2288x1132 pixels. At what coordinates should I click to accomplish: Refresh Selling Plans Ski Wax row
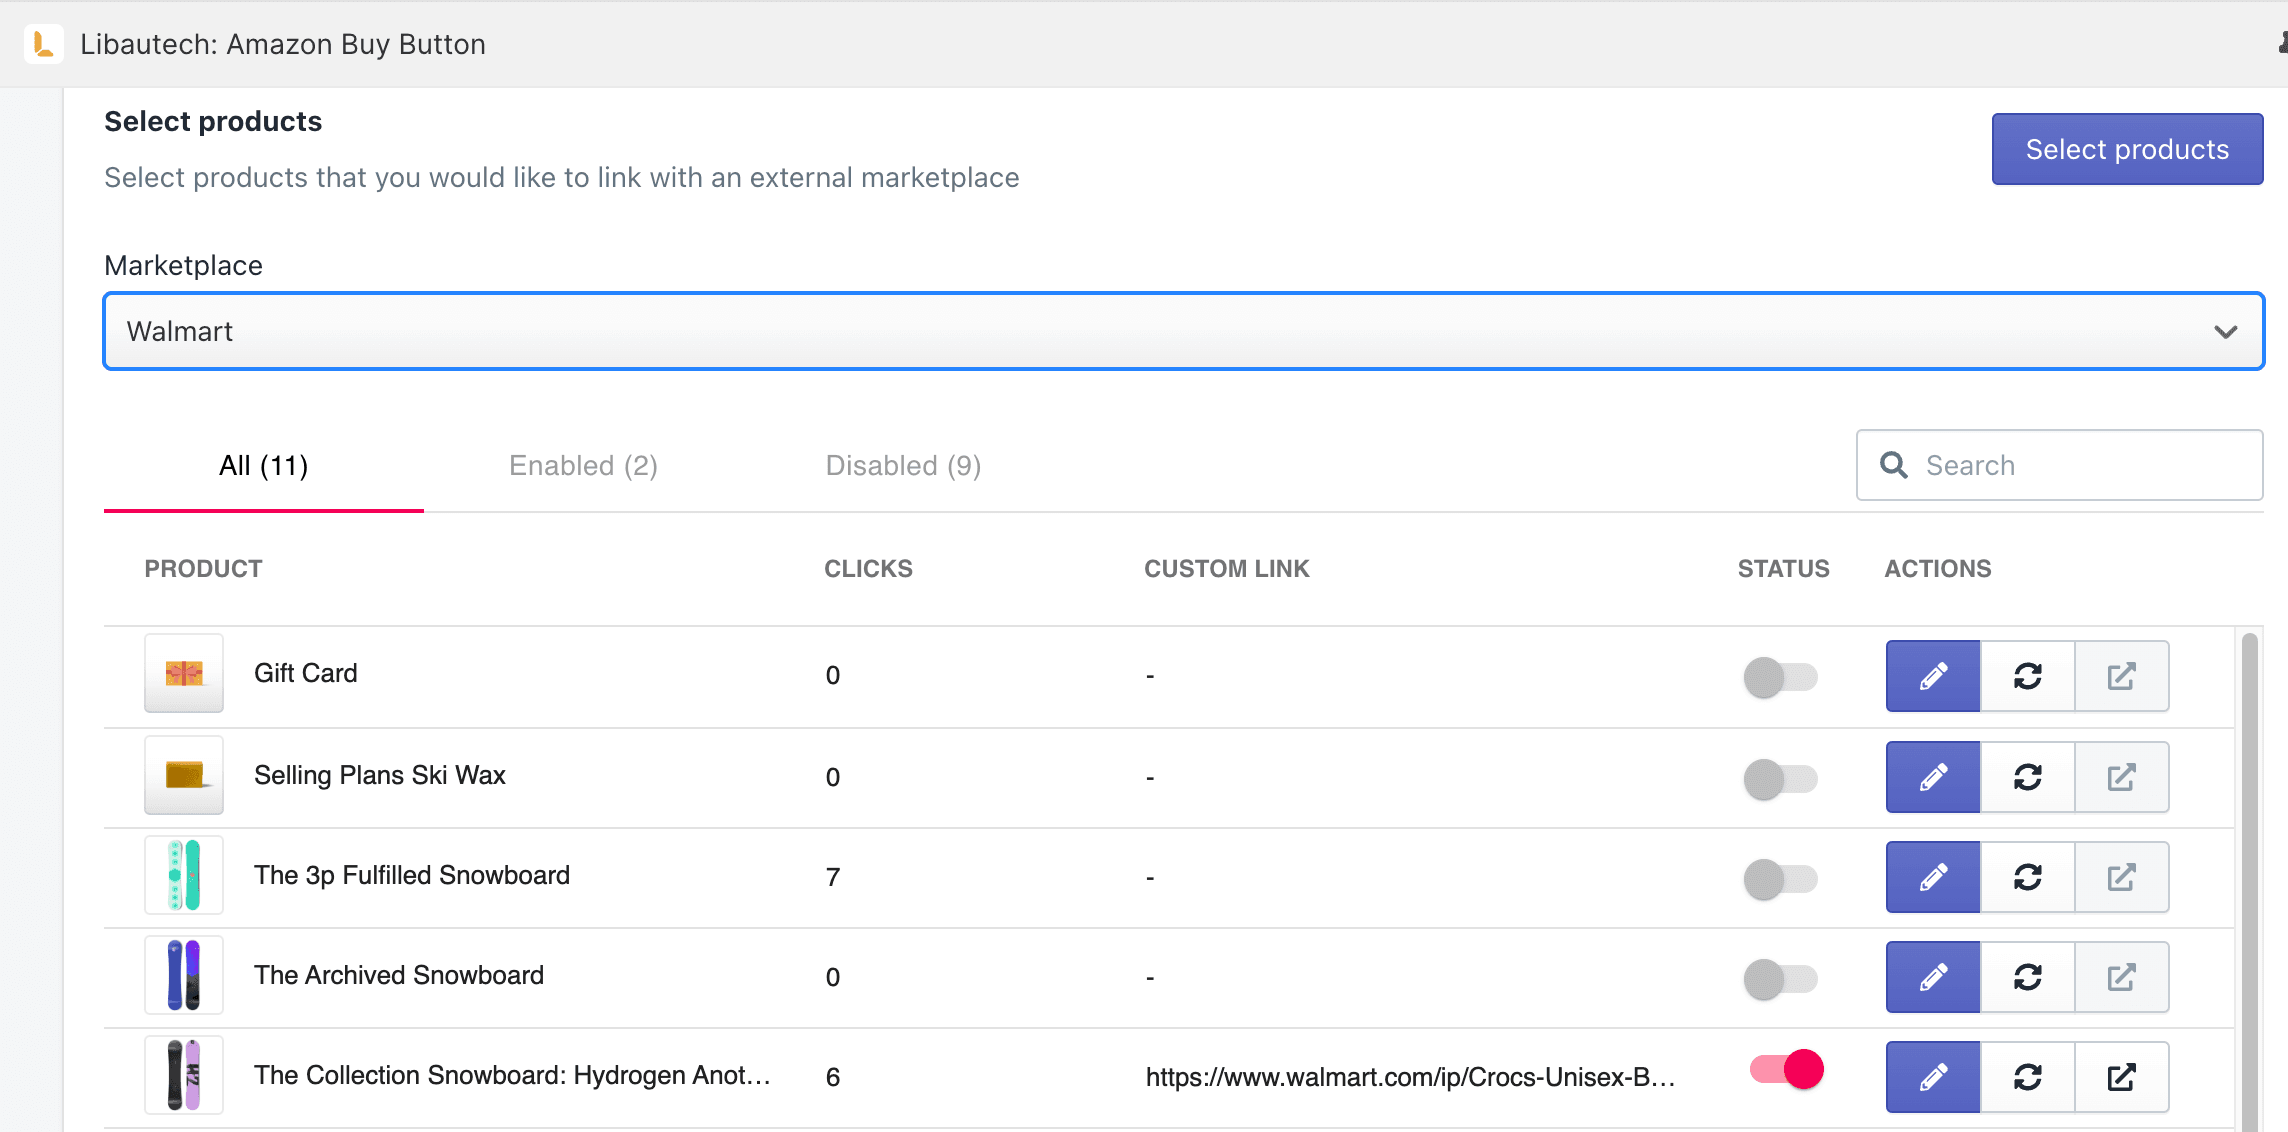(2027, 777)
